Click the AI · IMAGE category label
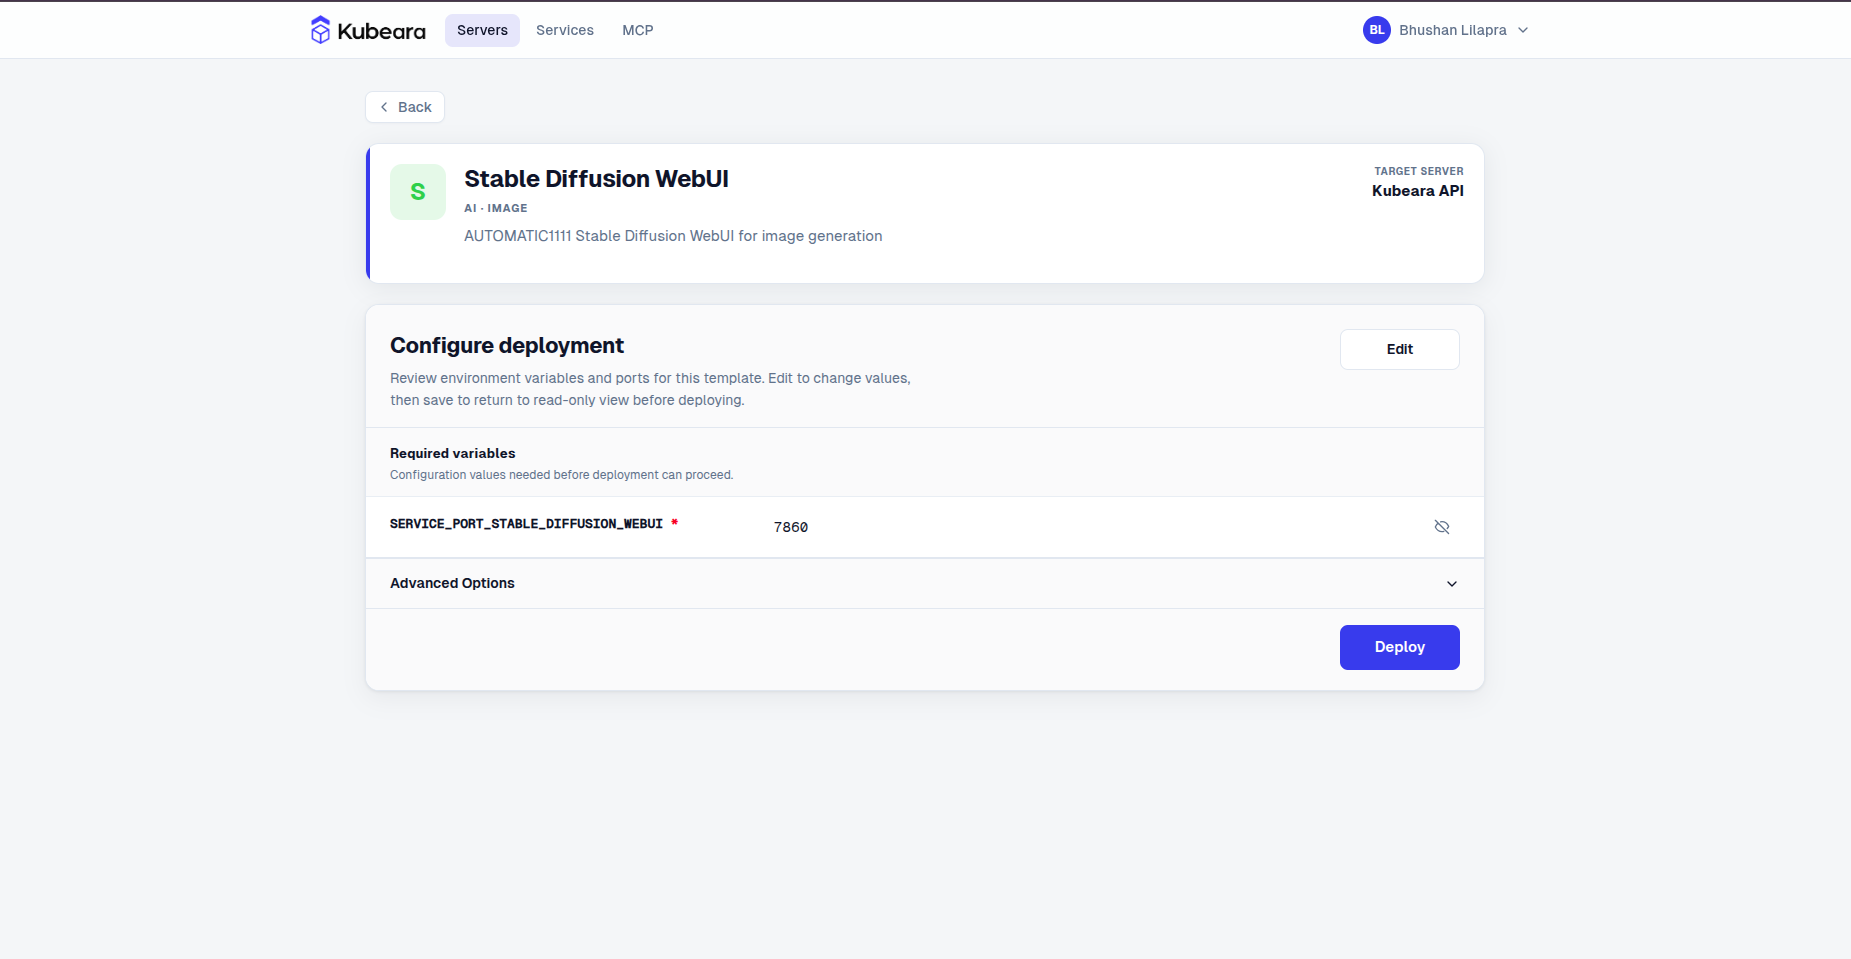This screenshot has width=1851, height=959. click(x=496, y=208)
